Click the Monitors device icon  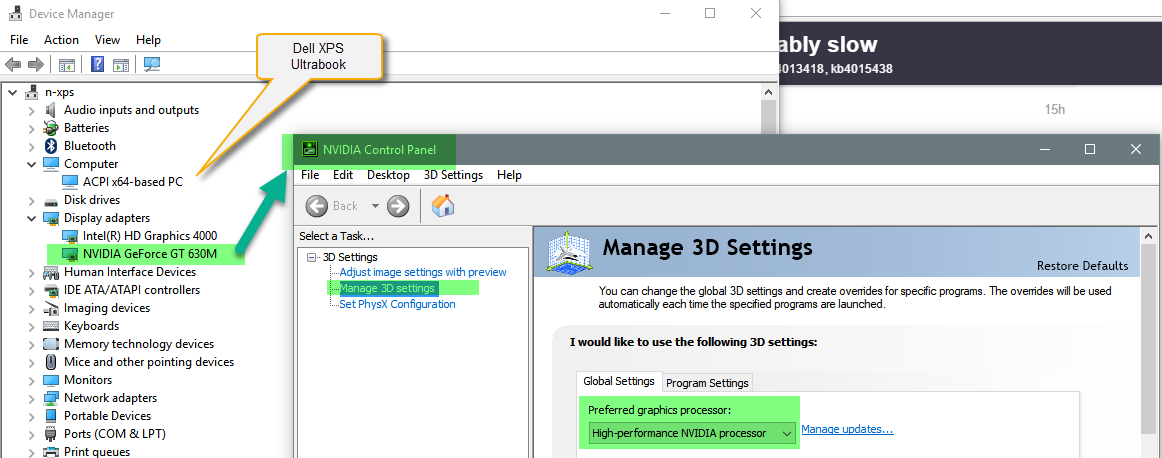click(x=51, y=380)
